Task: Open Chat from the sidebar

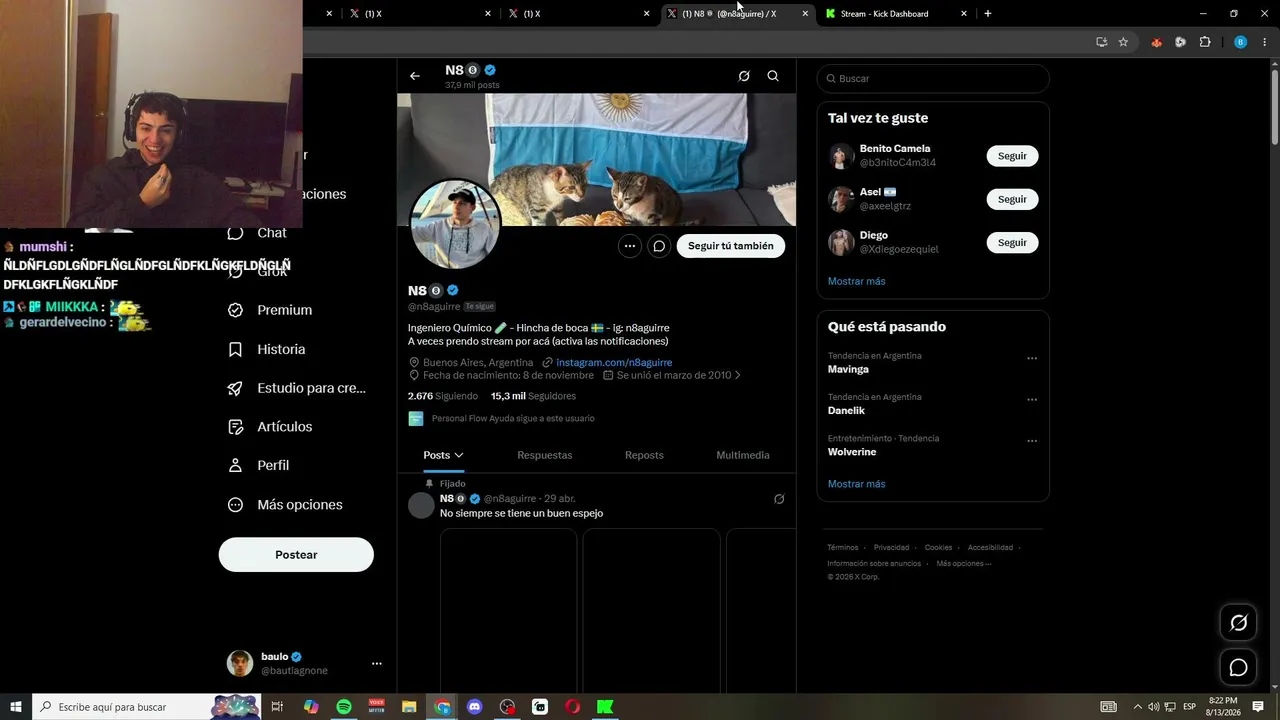Action: click(x=257, y=233)
